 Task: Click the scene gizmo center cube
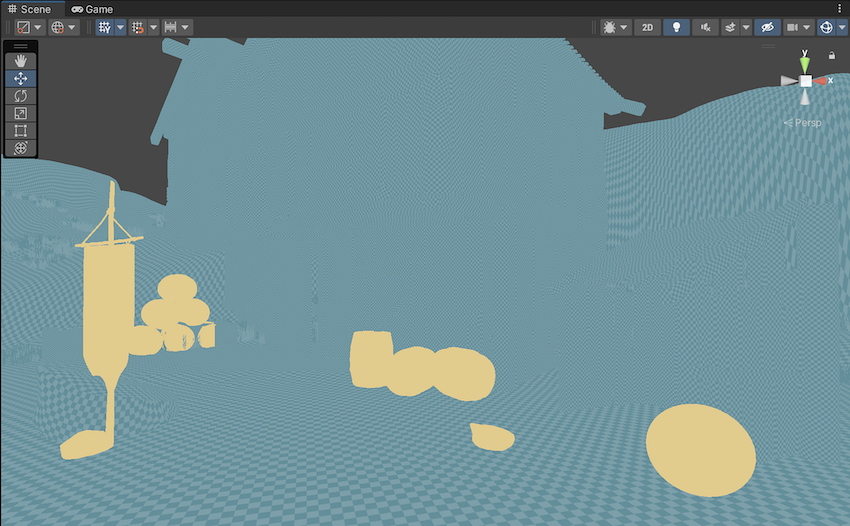(x=805, y=80)
